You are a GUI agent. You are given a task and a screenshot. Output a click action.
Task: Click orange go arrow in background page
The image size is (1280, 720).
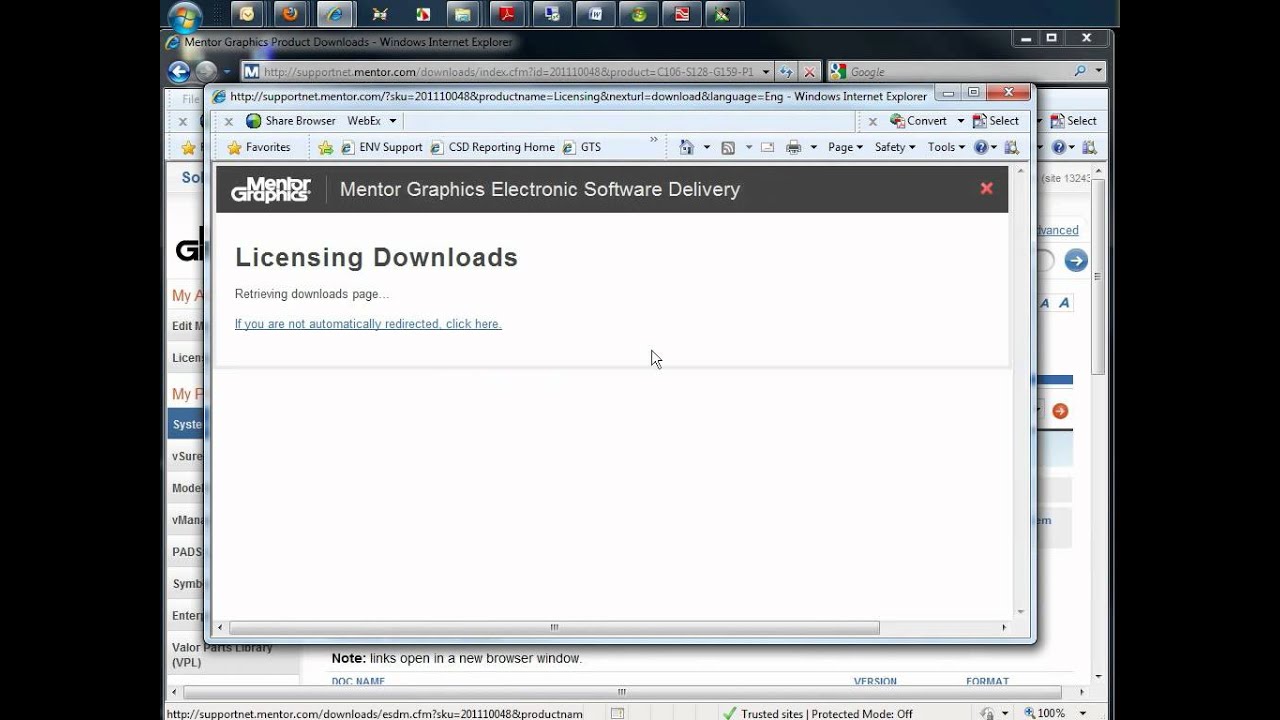1060,411
